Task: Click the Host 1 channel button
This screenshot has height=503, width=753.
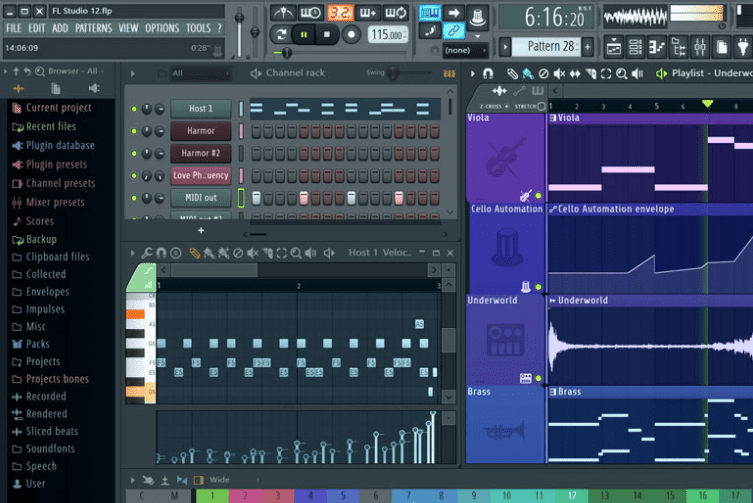Action: point(201,109)
